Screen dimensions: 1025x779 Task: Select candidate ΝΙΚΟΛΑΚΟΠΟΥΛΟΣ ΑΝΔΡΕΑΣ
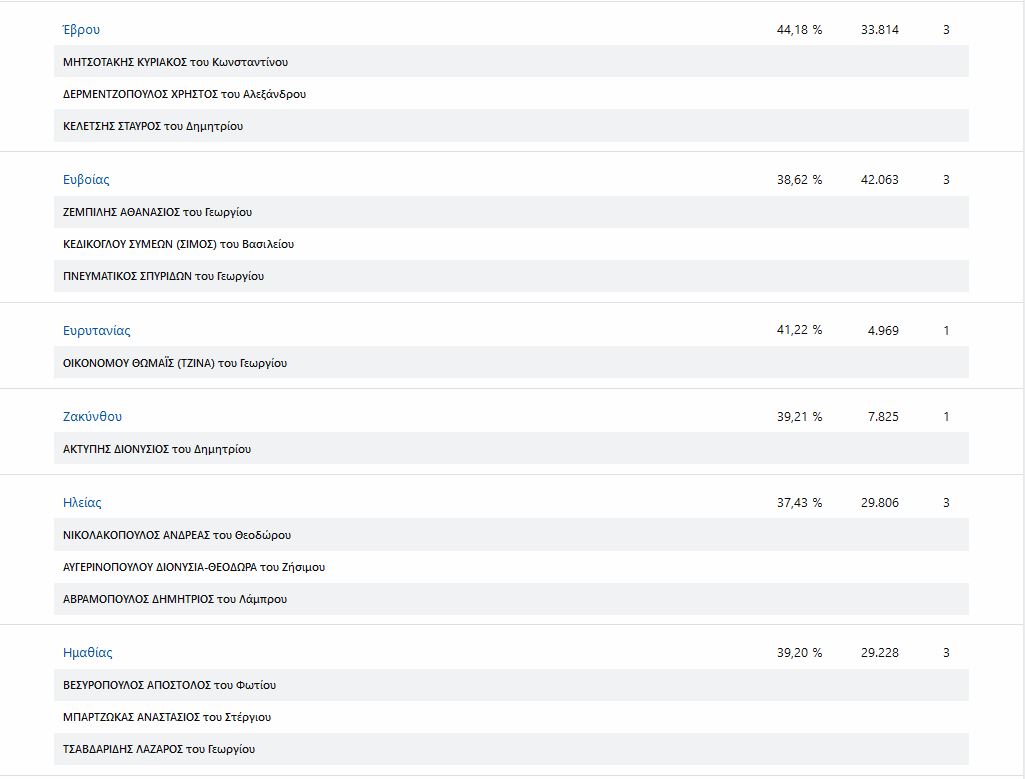(175, 535)
